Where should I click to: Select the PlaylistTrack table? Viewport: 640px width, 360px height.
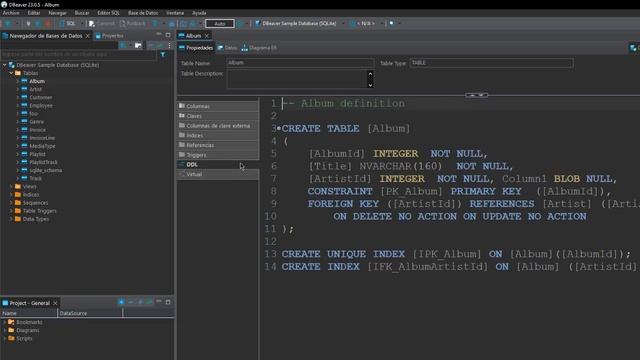pos(43,162)
